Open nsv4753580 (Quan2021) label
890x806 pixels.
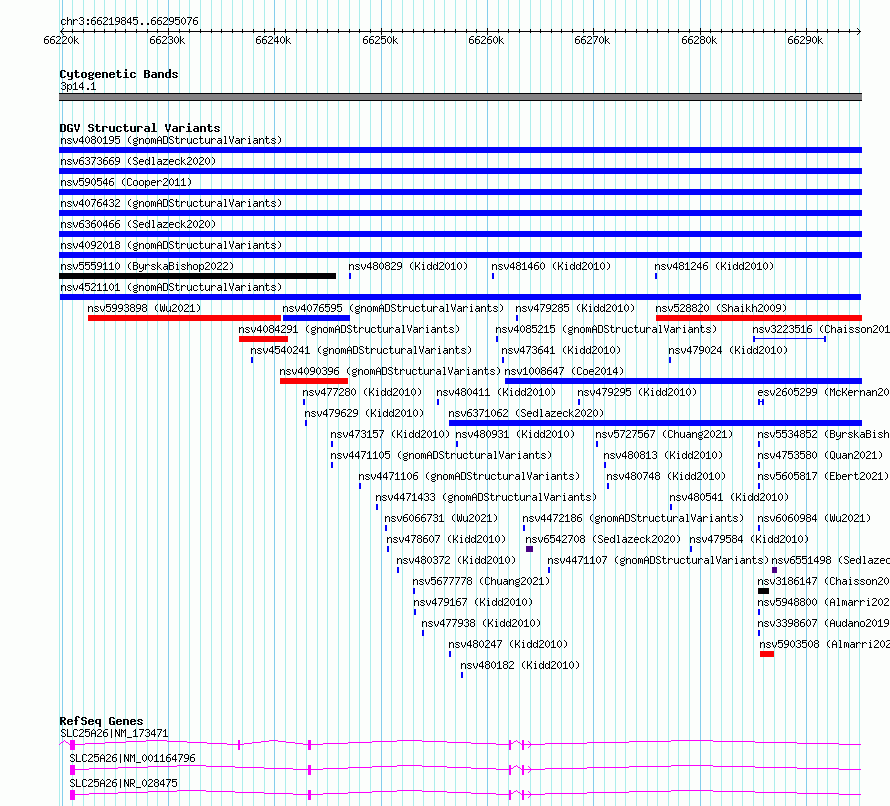[x=821, y=455]
